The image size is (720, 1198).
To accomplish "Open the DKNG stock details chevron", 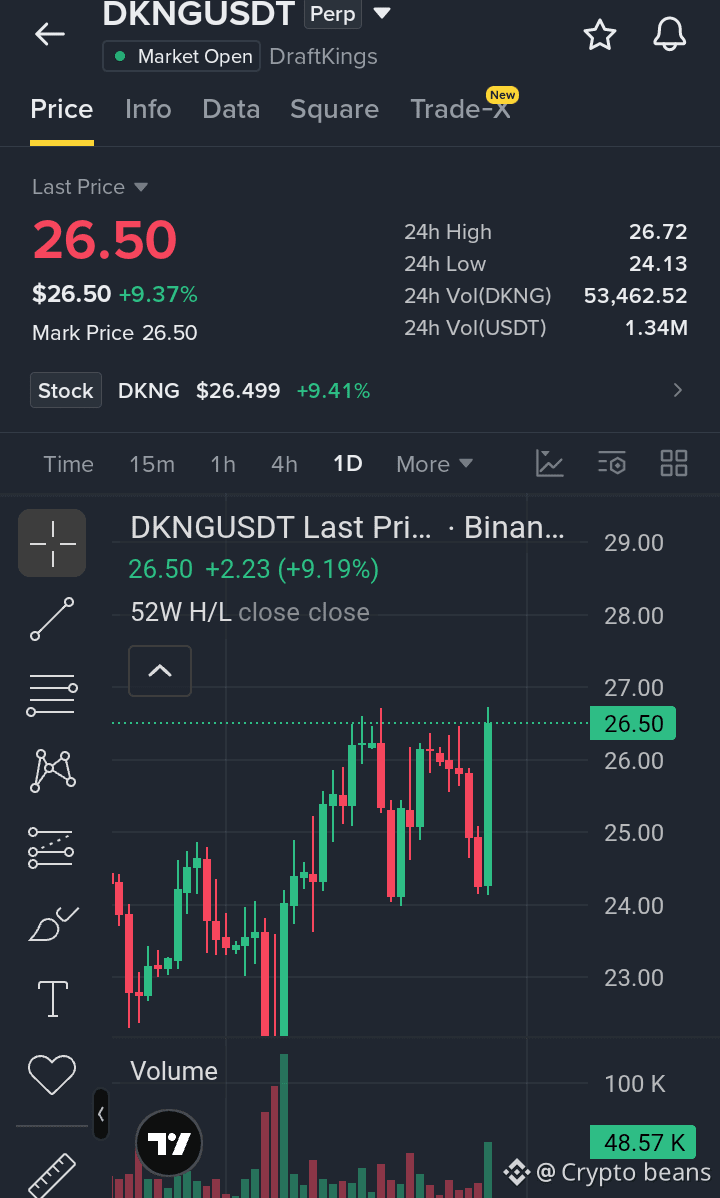I will pyautogui.click(x=677, y=390).
